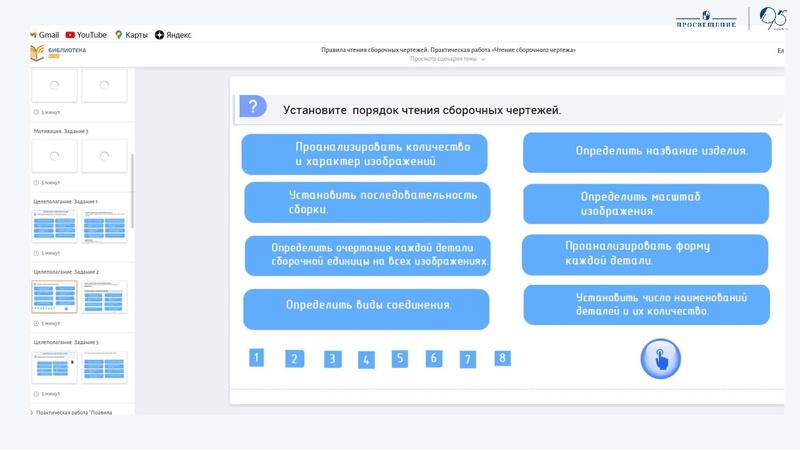This screenshot has height=450, width=800.
Task: Click the Библиотека book logo
Action: point(37,53)
